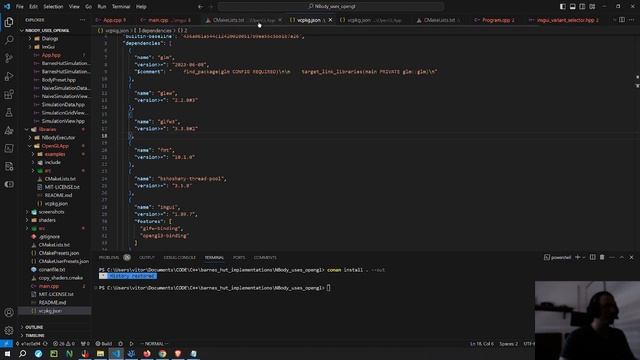
Task: Open the Selection menu
Action: (53, 7)
